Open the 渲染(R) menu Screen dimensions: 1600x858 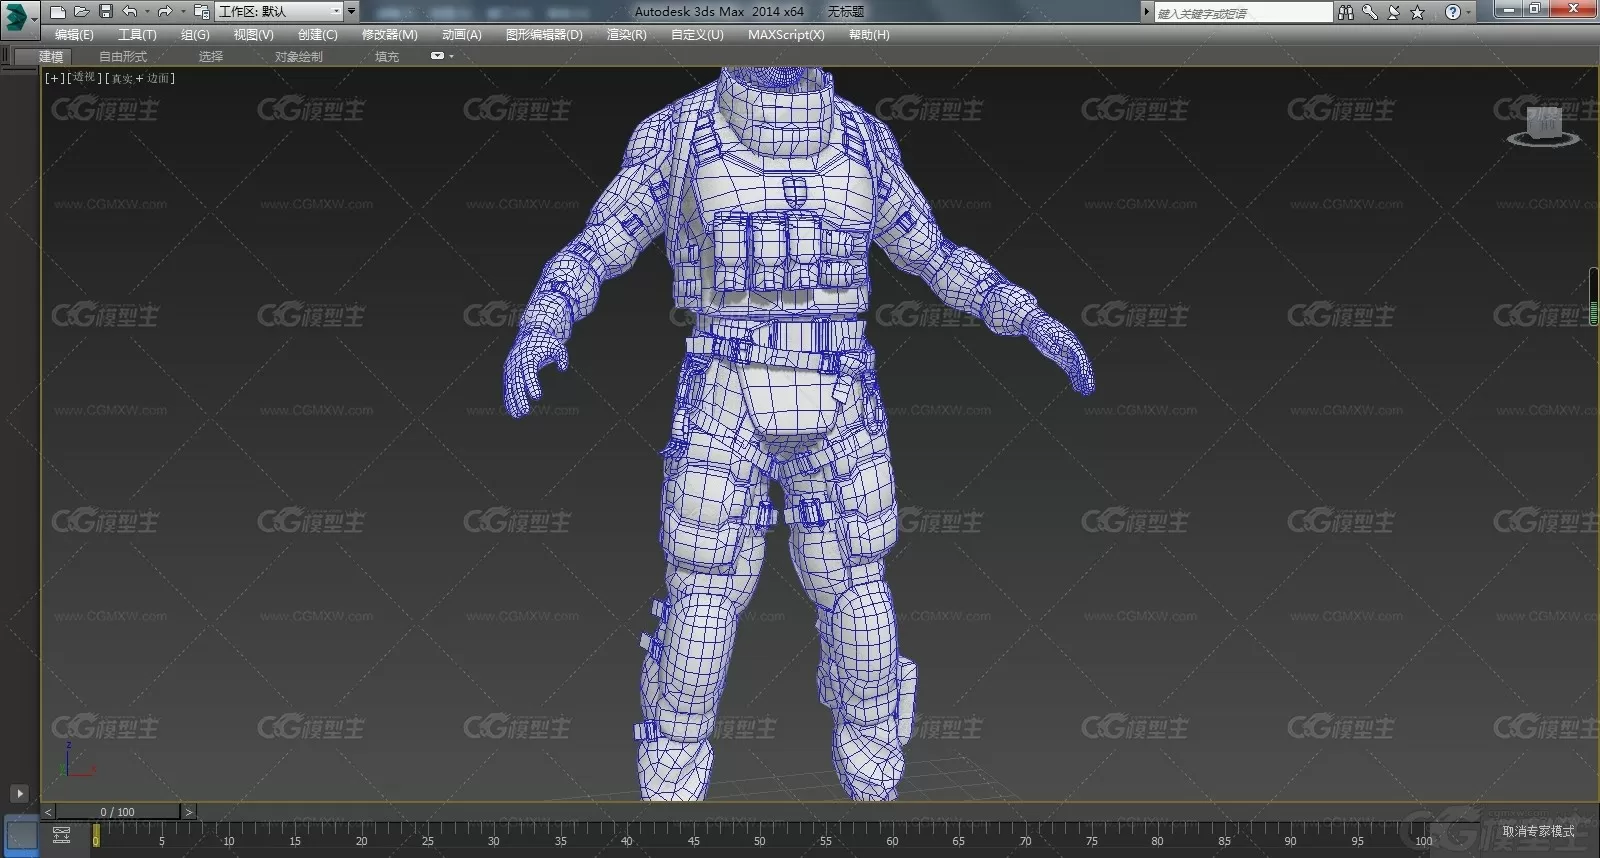(x=626, y=34)
